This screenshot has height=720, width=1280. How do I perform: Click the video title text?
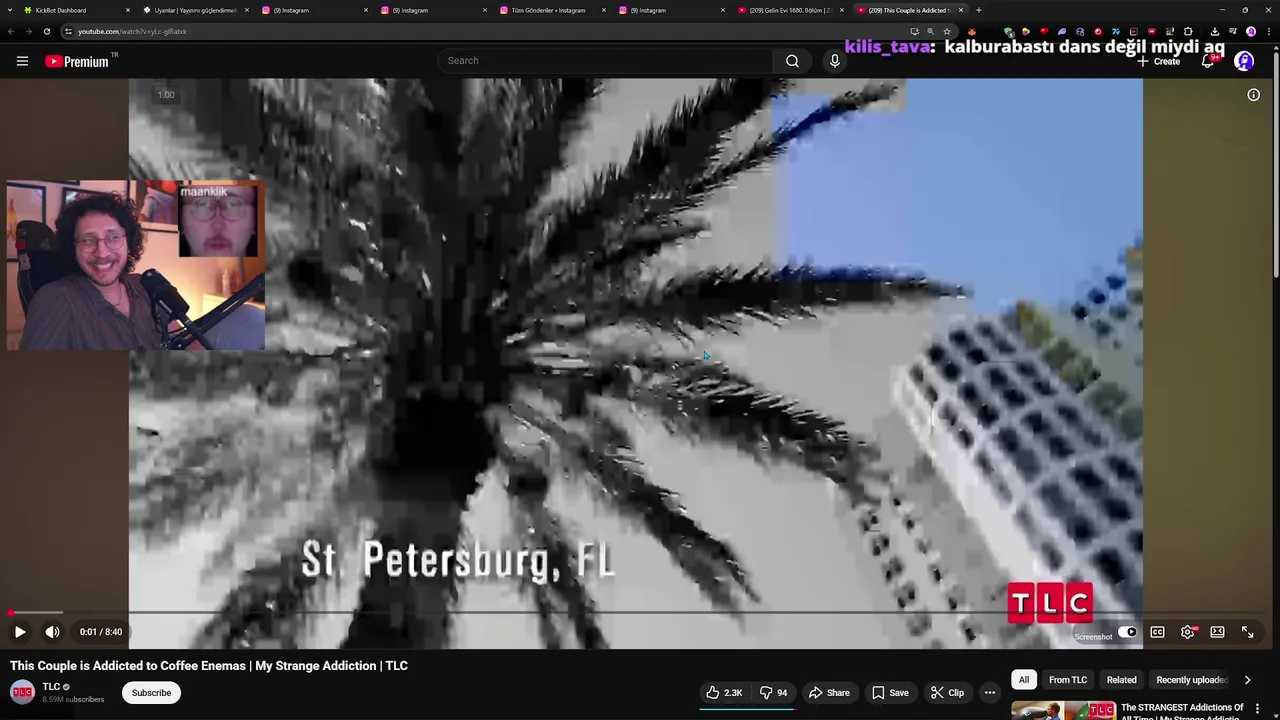209,666
